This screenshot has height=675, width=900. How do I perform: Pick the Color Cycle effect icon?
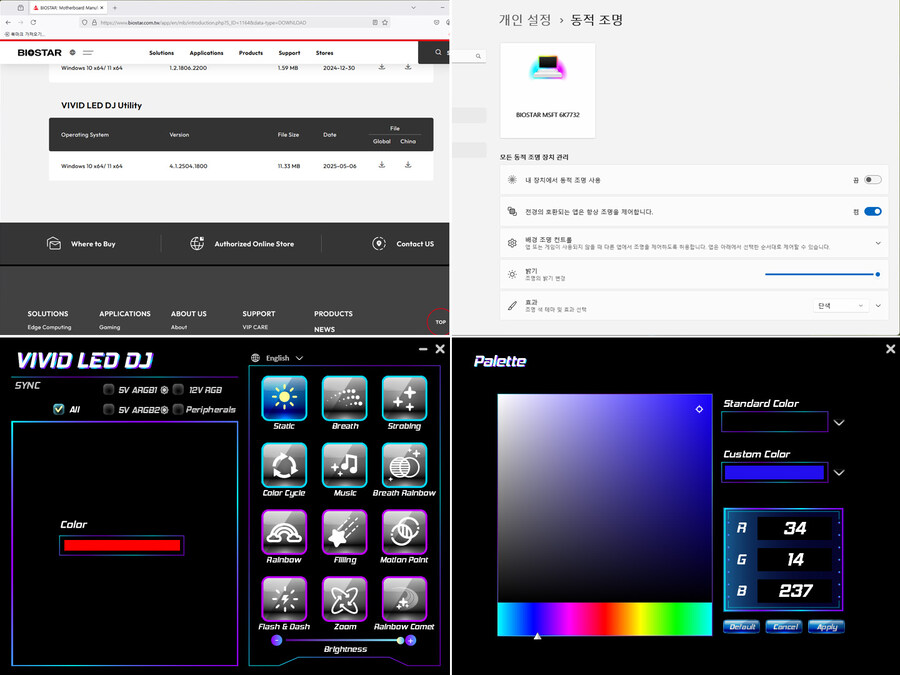[x=284, y=465]
